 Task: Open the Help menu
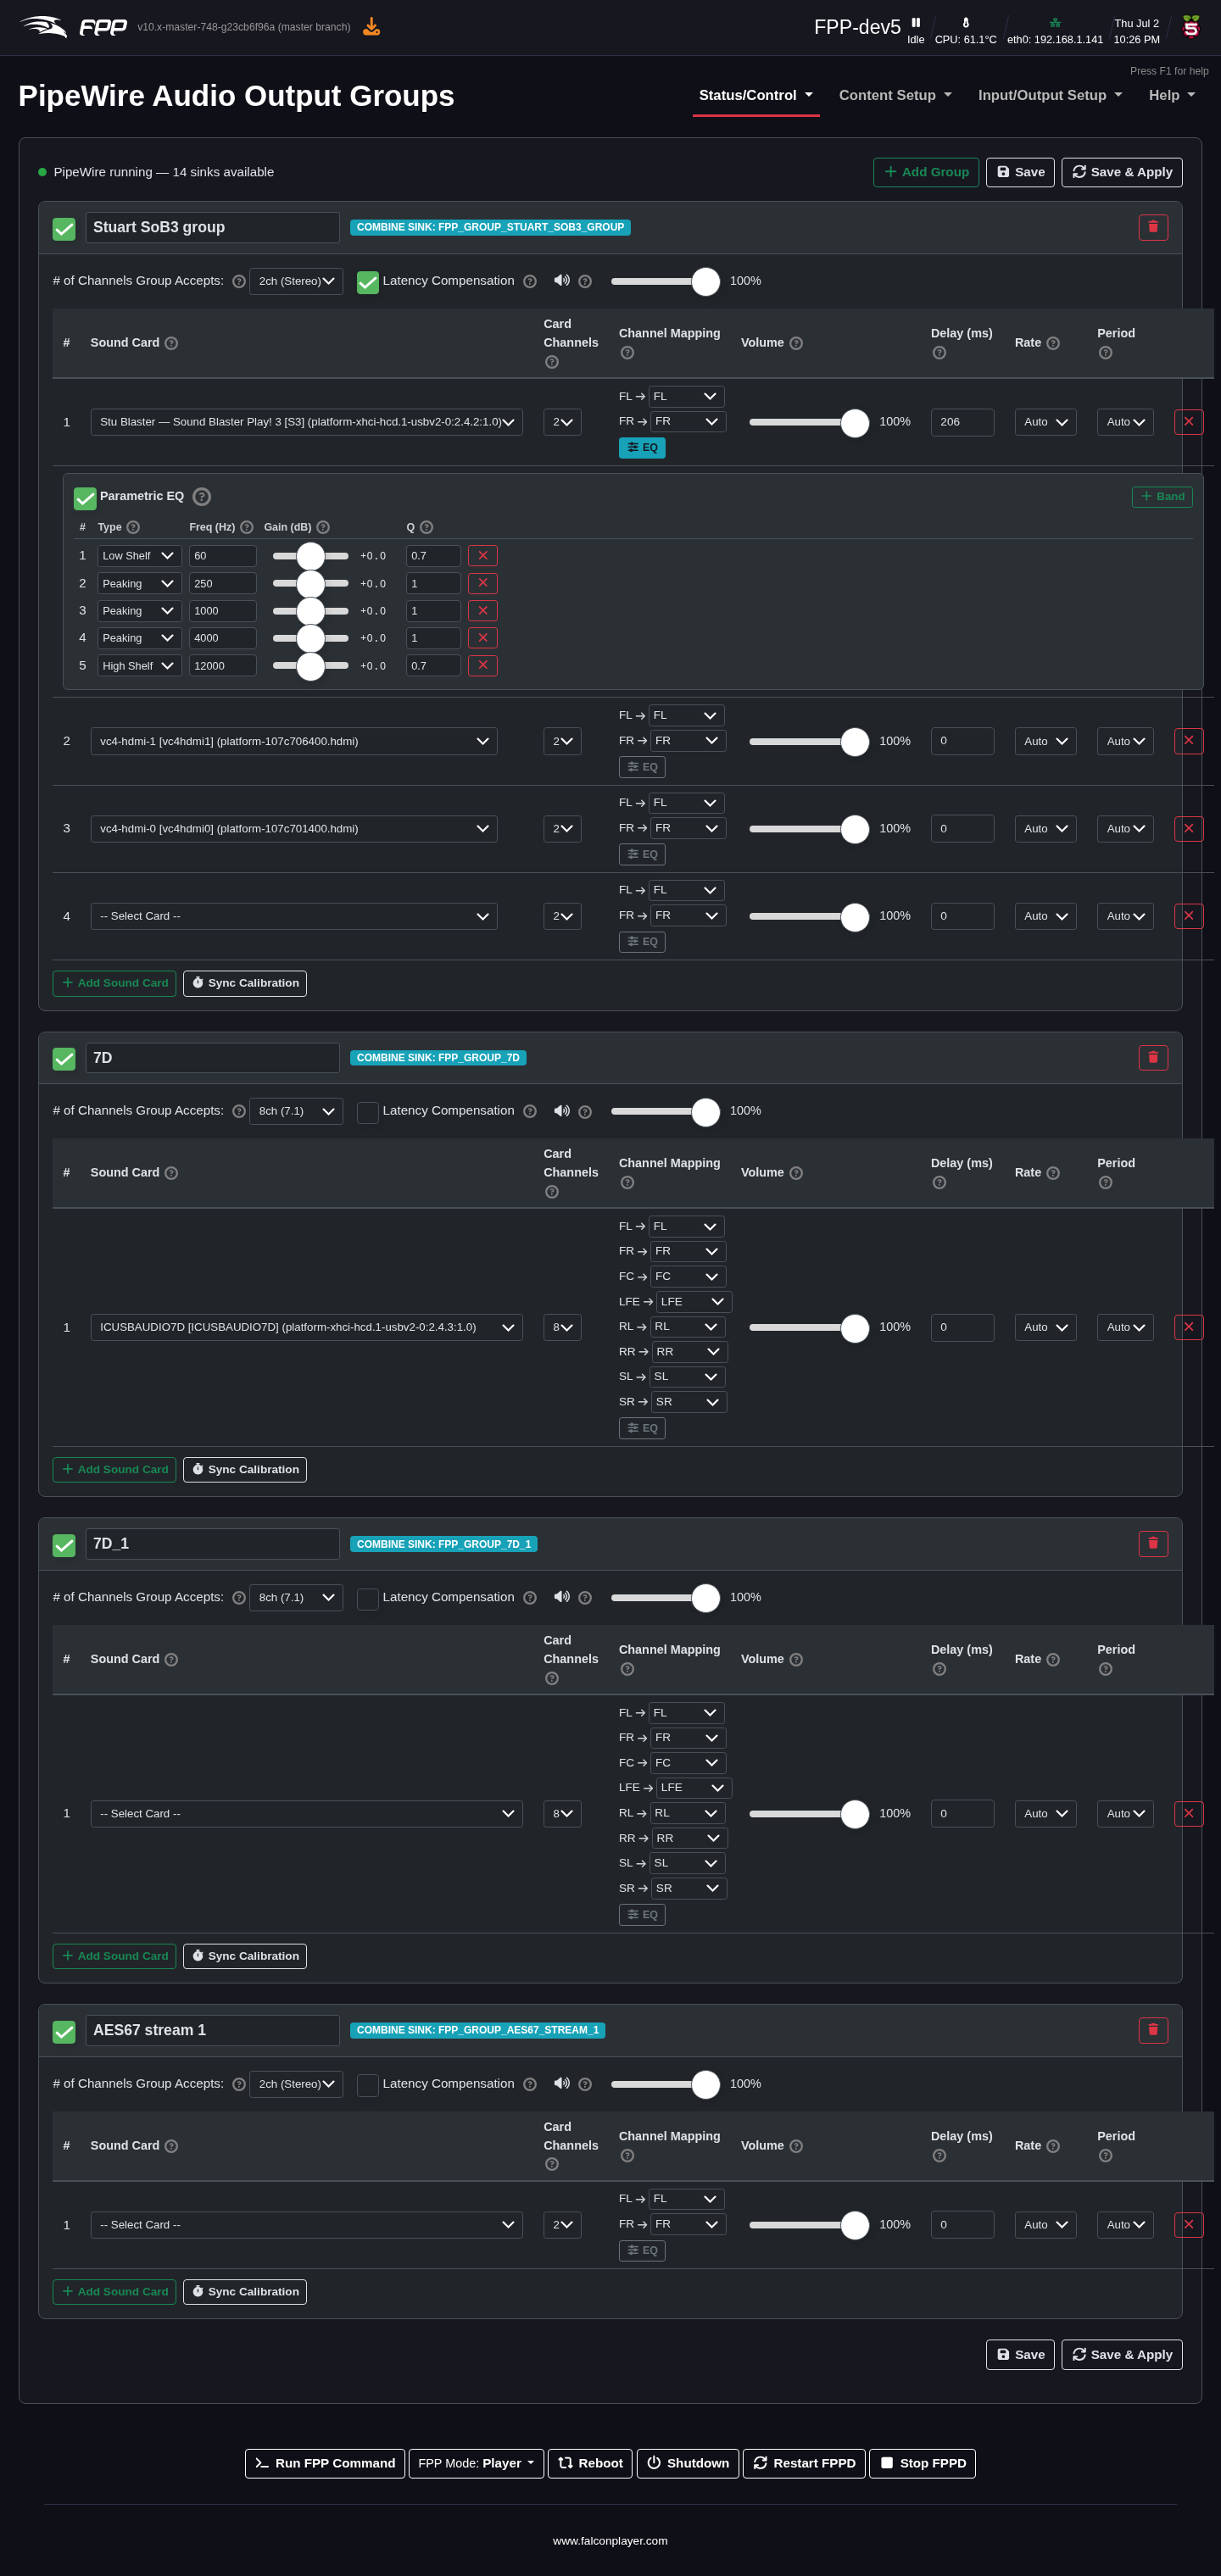point(1172,95)
